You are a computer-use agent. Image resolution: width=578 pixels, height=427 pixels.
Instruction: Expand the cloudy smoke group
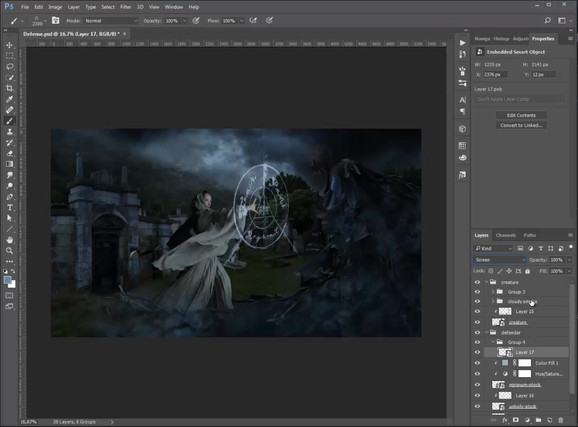click(x=493, y=302)
